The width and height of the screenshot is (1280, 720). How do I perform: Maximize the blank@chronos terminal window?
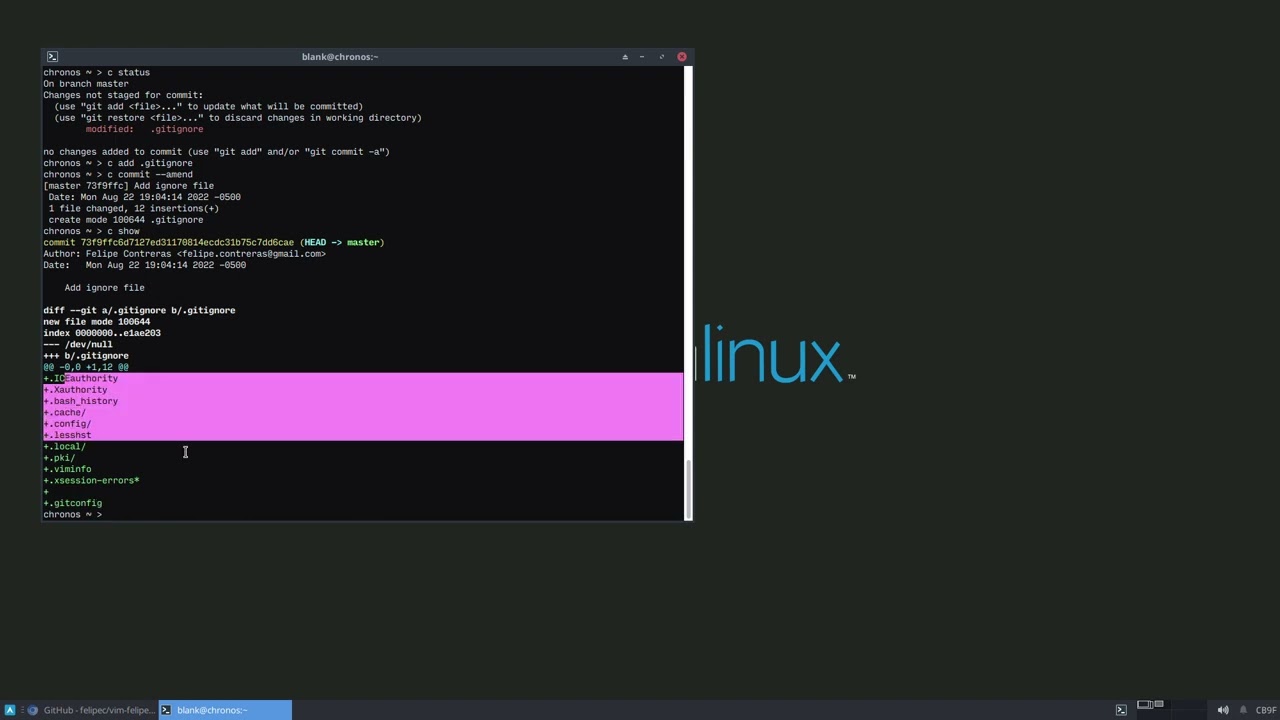point(661,57)
